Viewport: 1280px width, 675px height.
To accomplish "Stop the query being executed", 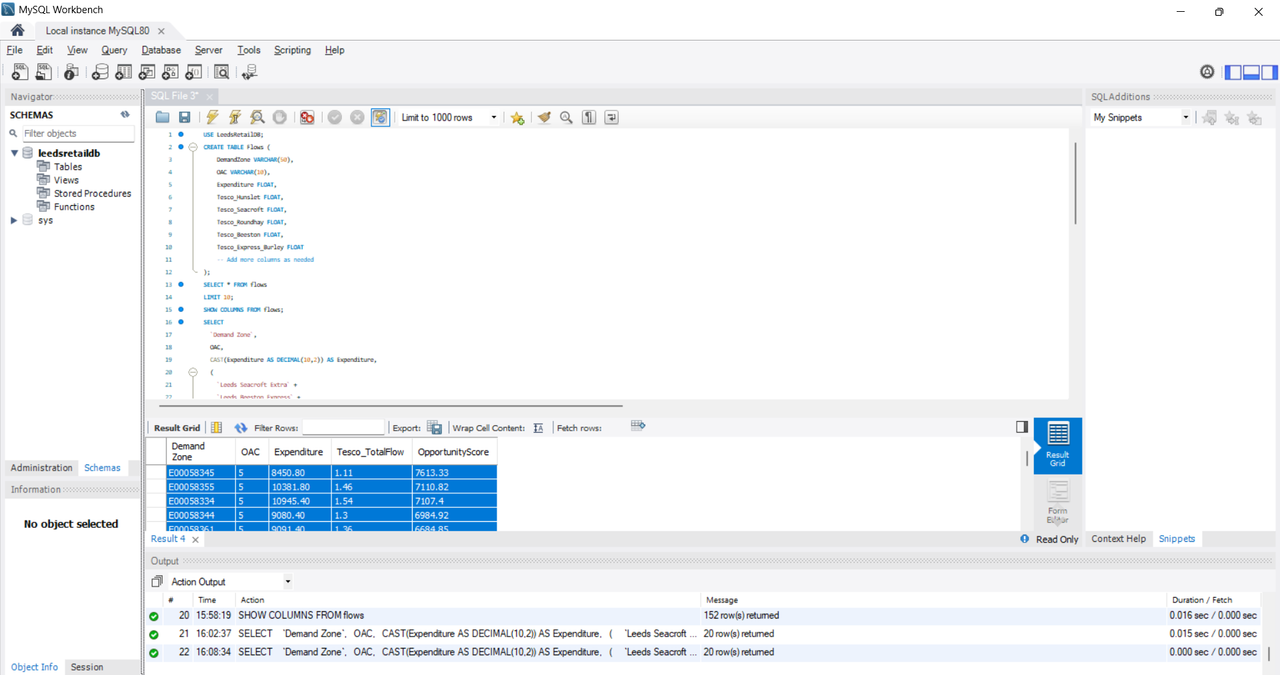I will tap(280, 117).
